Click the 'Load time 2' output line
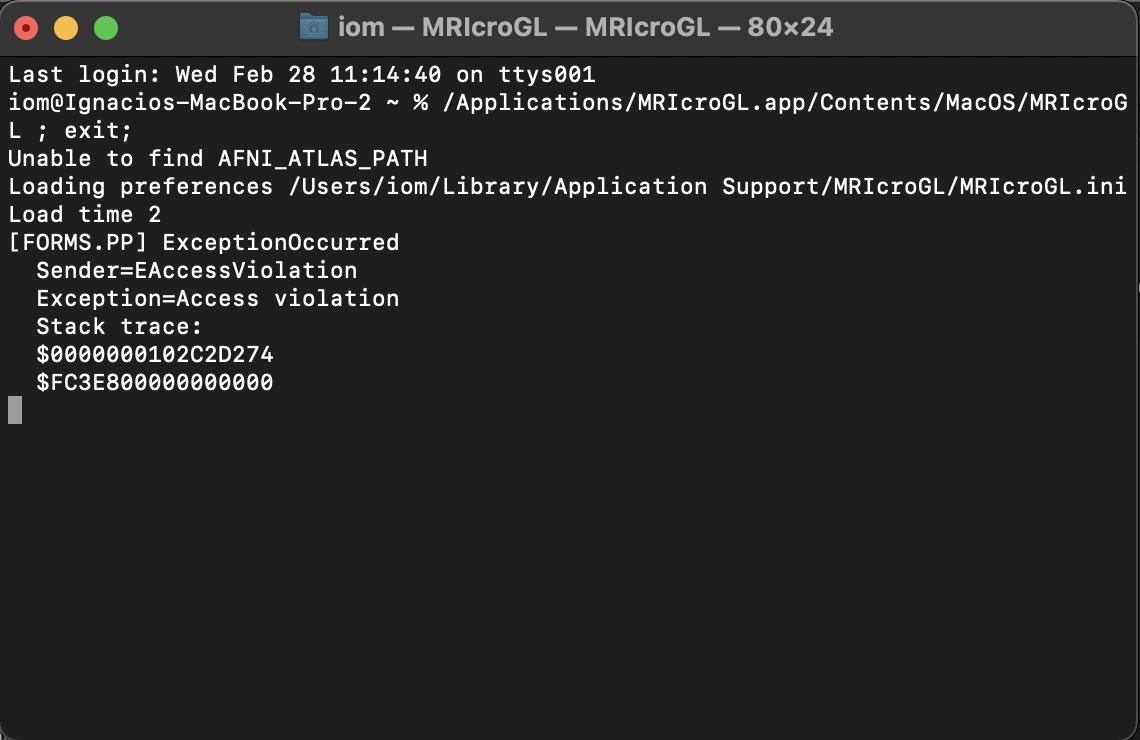This screenshot has width=1140, height=740. click(85, 215)
